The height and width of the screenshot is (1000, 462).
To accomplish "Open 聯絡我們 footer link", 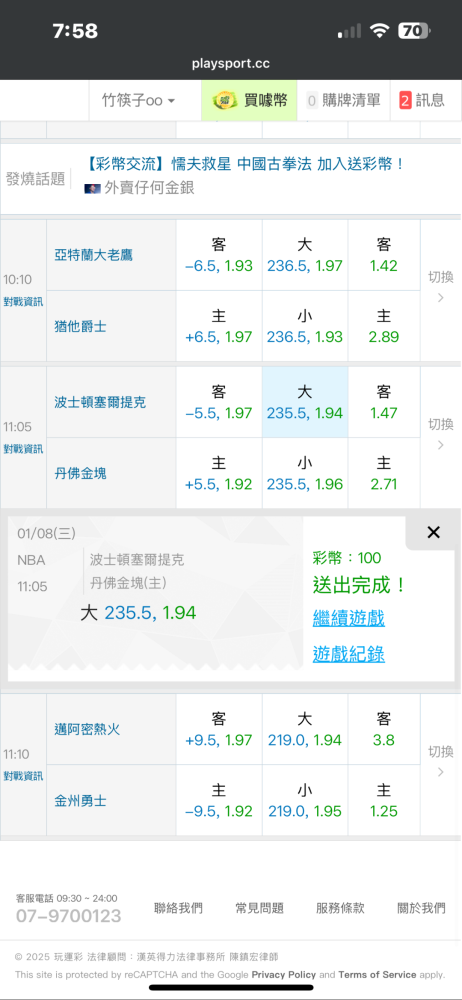I will pos(178,908).
